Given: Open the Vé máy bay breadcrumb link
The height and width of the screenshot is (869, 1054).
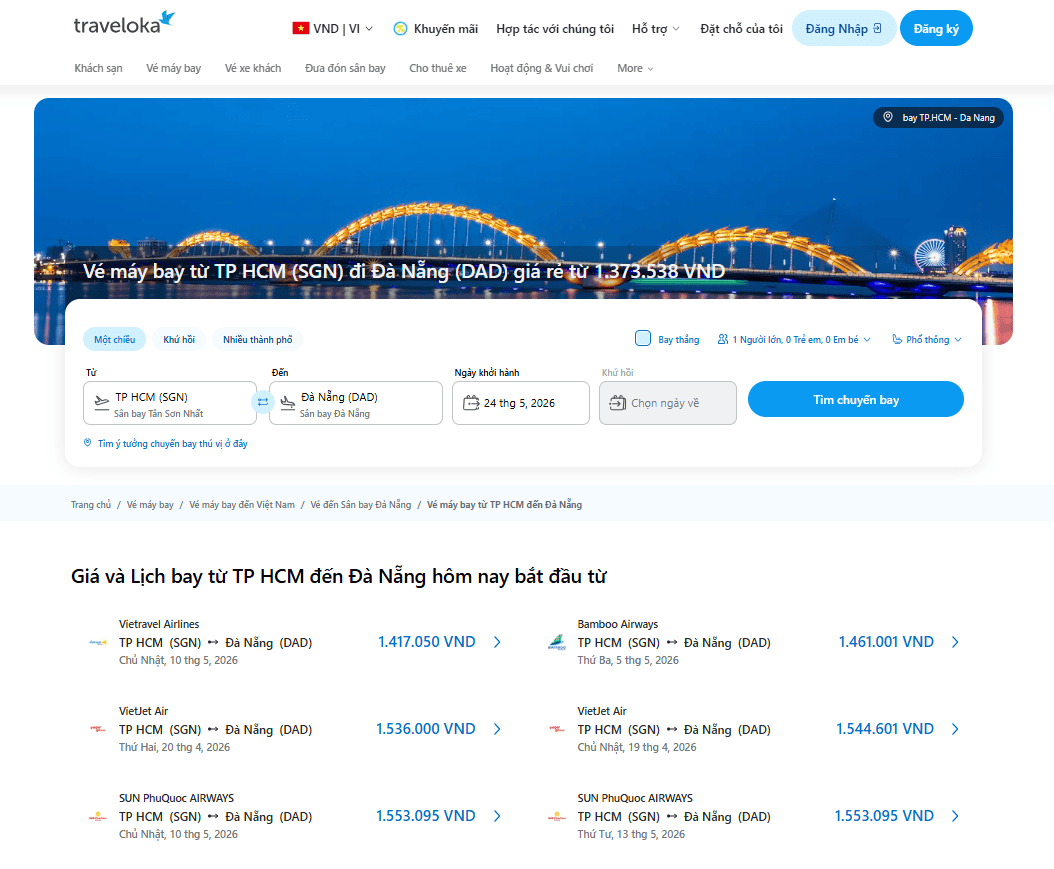Looking at the screenshot, I should pos(150,505).
